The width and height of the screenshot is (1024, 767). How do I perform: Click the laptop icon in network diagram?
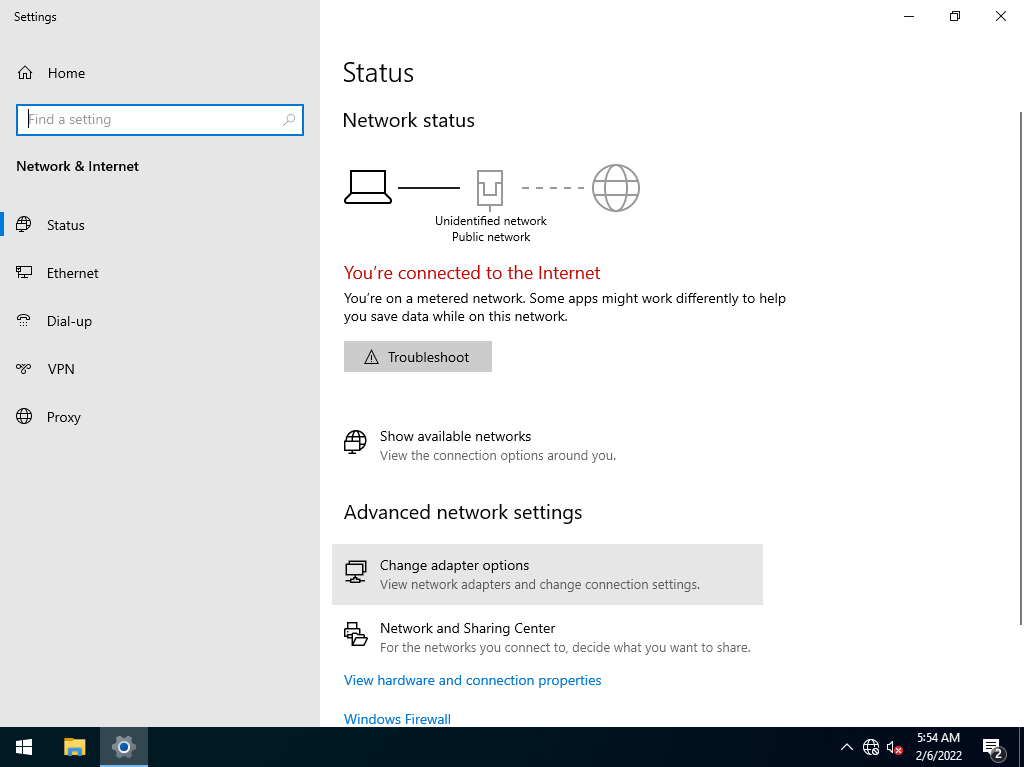[368, 188]
